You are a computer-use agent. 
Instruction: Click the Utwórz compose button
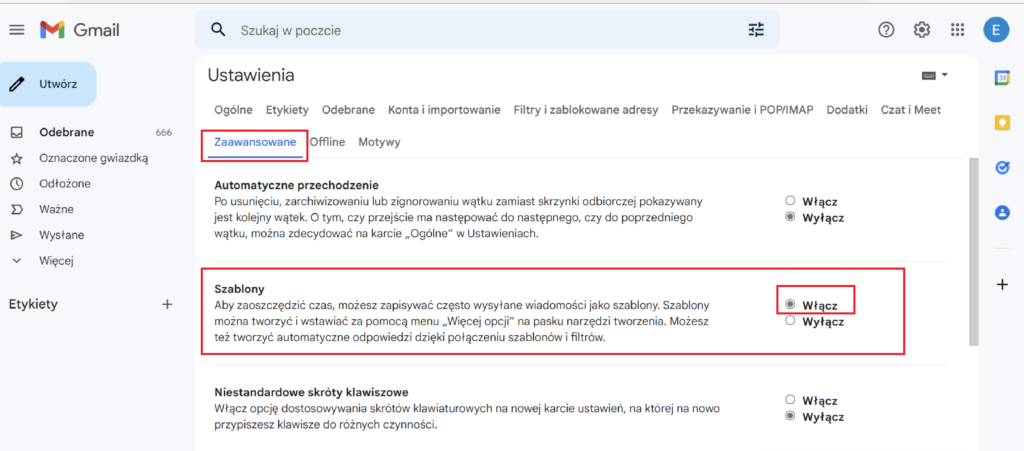click(x=48, y=84)
